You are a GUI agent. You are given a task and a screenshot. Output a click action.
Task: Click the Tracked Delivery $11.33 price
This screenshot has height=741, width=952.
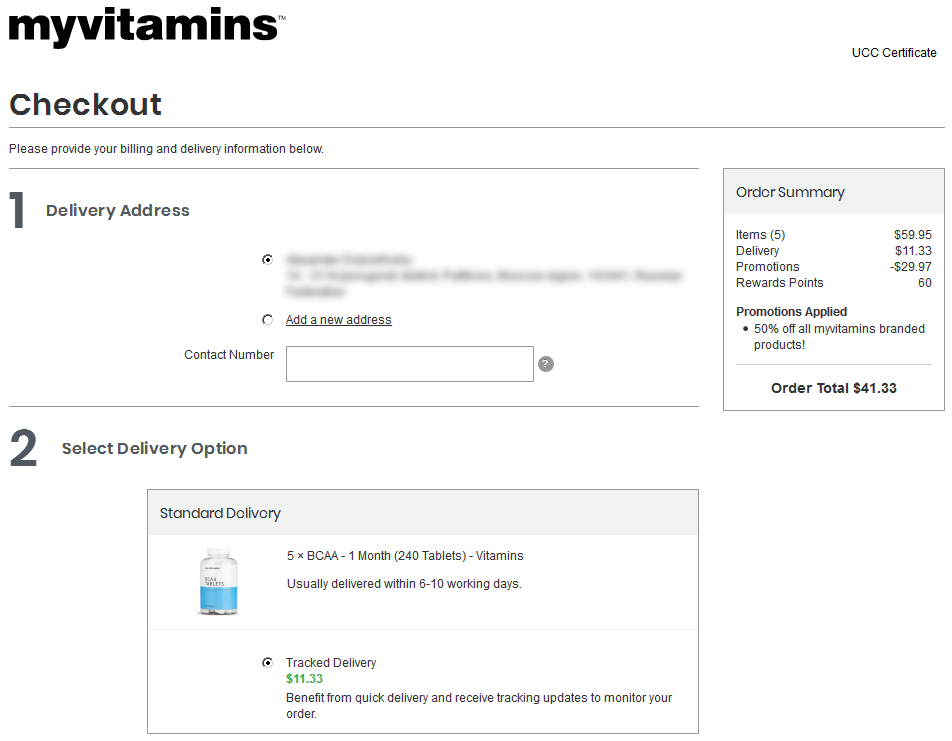coord(304,679)
